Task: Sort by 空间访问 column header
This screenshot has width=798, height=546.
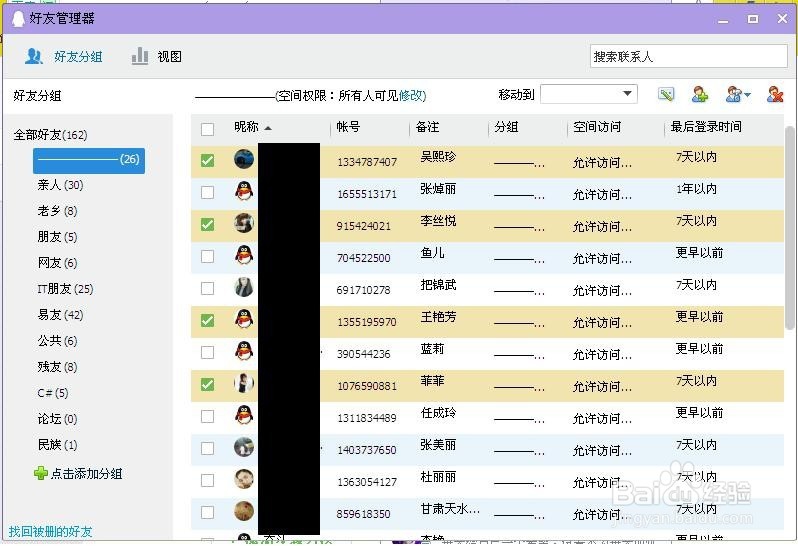Action: coord(597,127)
